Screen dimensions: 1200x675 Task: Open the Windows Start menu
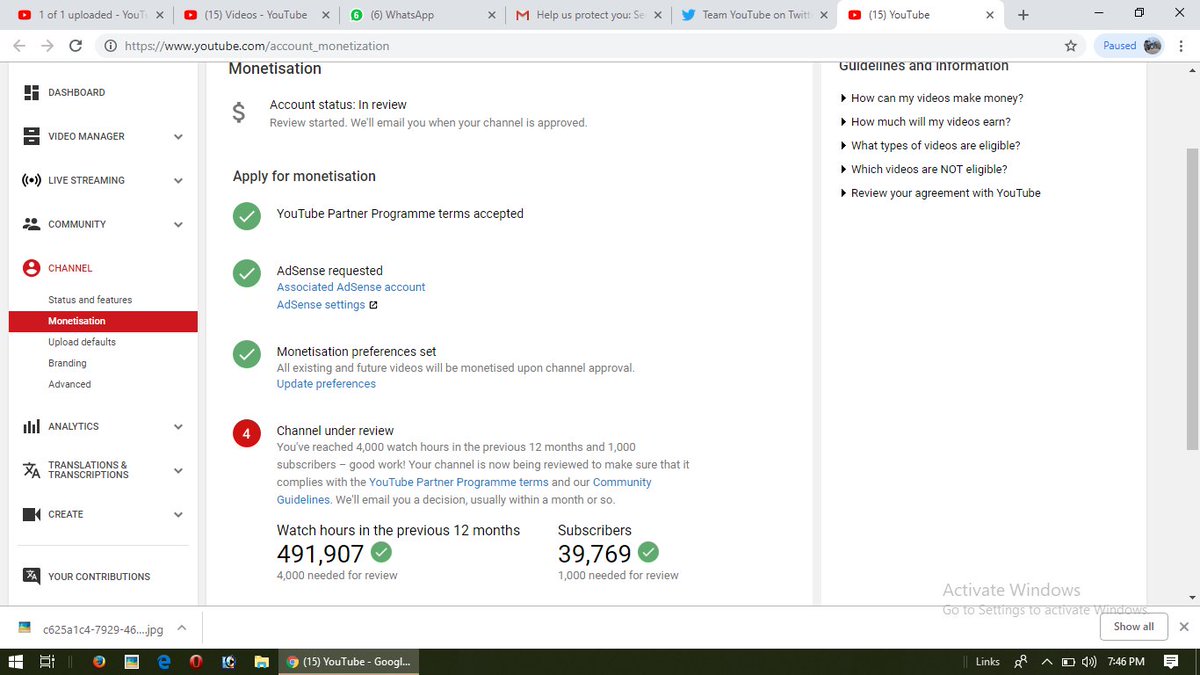(15, 661)
